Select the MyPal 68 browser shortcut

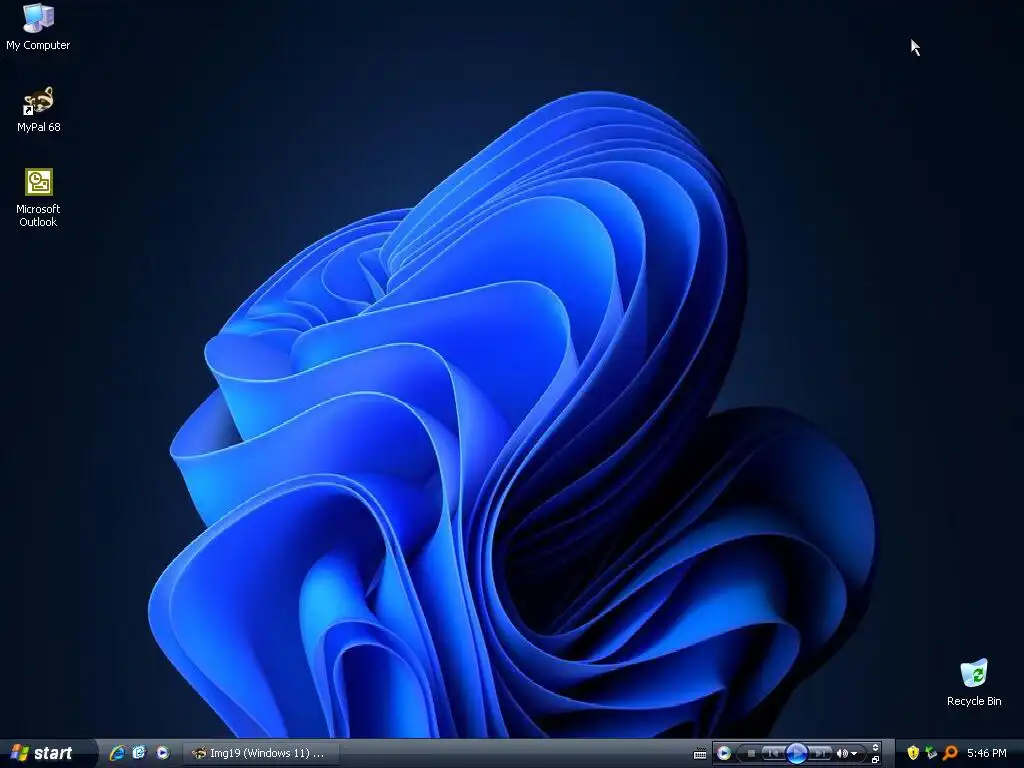[x=39, y=110]
